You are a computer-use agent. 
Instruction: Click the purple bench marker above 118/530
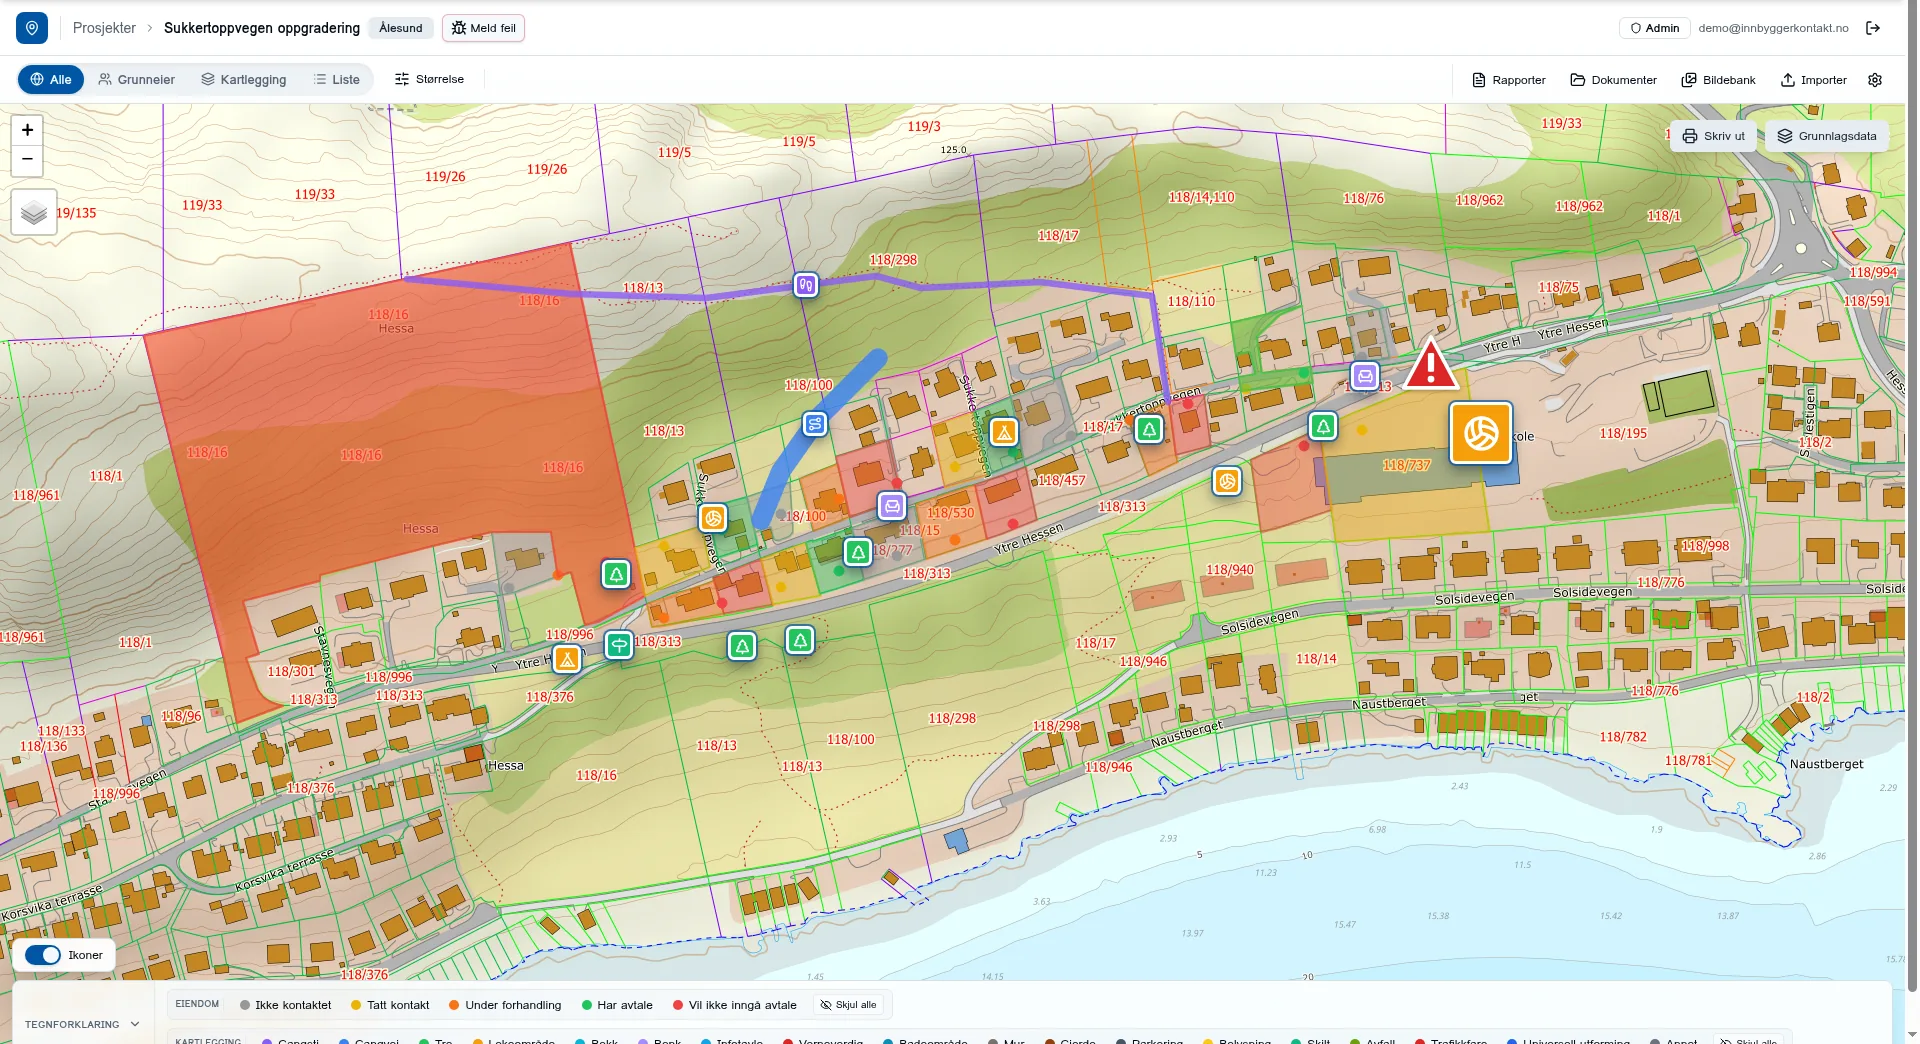point(892,506)
